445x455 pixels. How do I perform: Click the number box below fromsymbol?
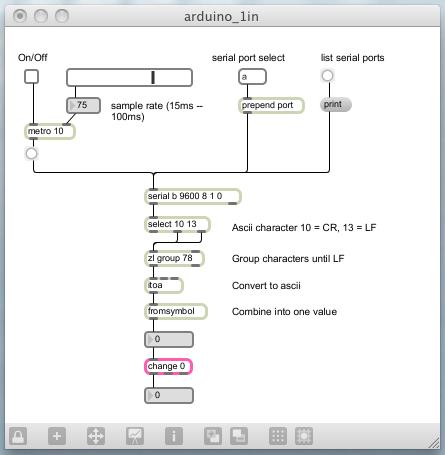pos(169,340)
